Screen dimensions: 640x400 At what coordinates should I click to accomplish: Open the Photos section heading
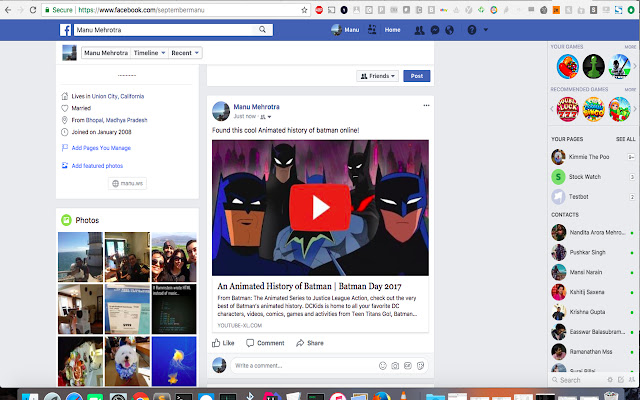(87, 220)
